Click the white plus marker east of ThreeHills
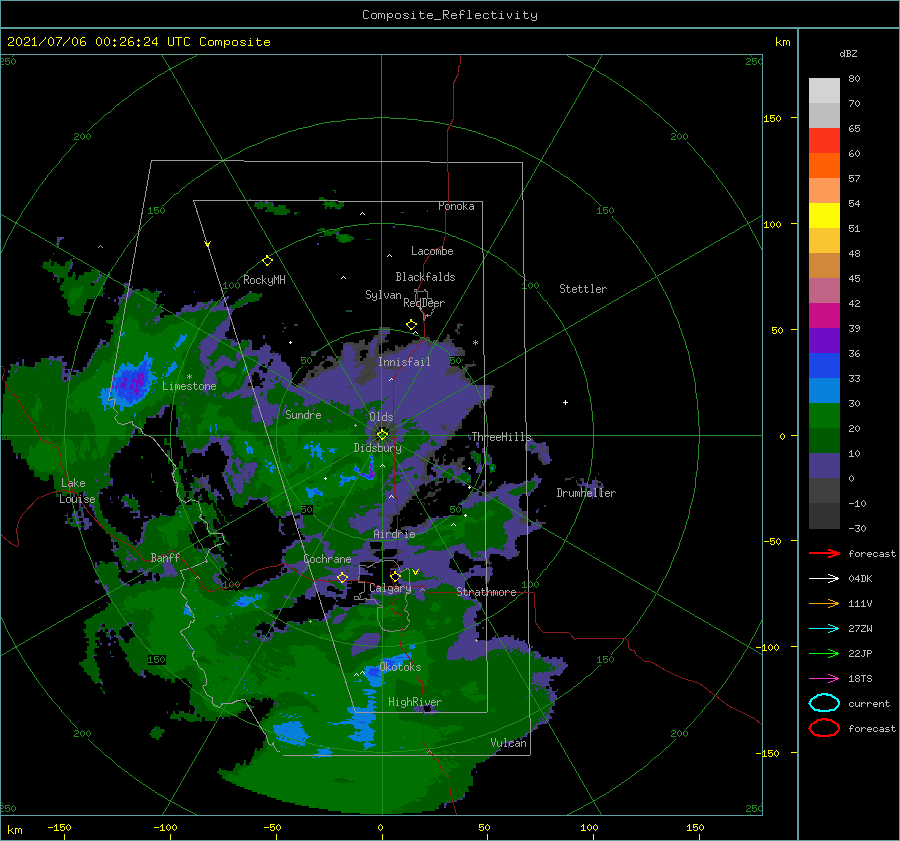900x841 pixels. point(565,402)
